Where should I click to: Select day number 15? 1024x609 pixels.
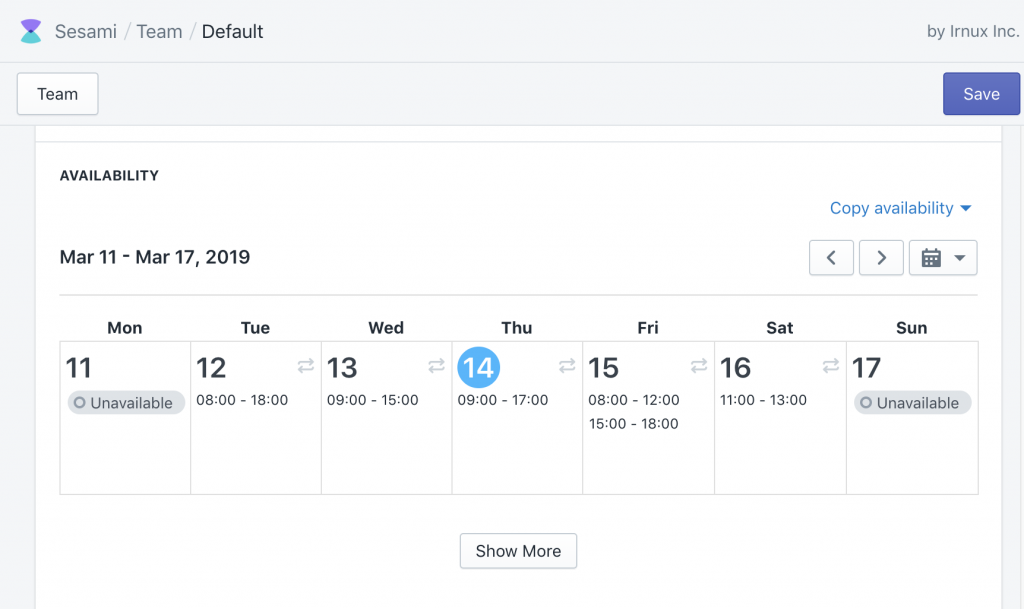pos(603,368)
